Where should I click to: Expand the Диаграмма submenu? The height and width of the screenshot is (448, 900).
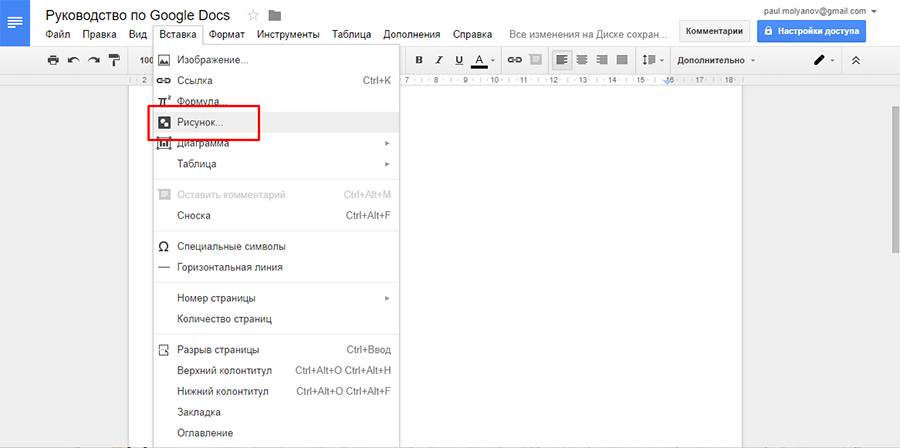coord(276,143)
